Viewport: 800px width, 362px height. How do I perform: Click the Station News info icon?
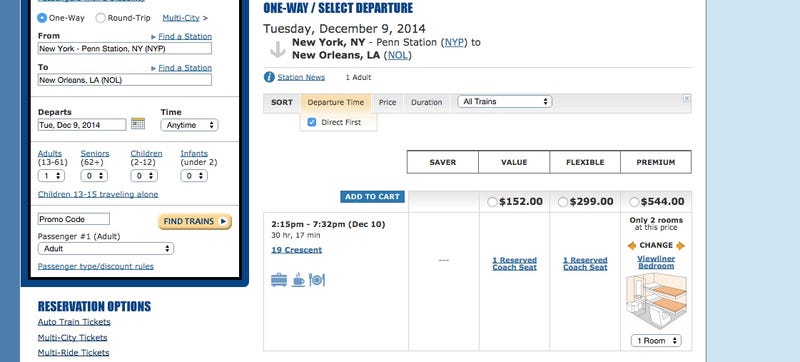coord(269,77)
